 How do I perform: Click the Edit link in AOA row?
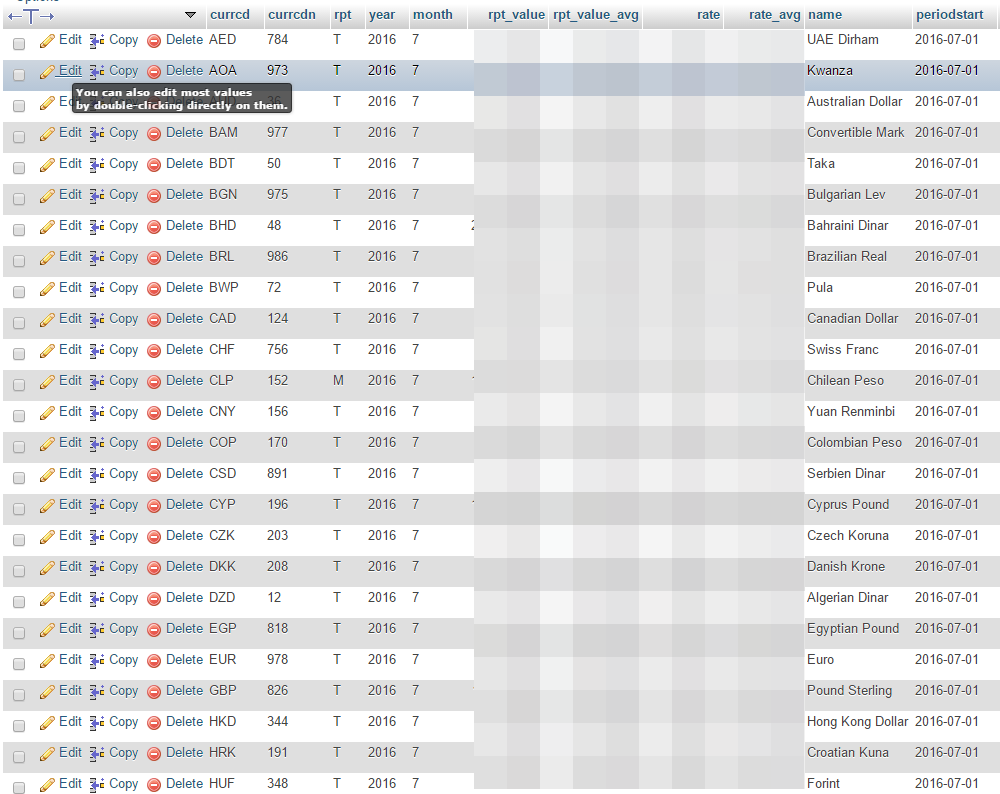point(70,70)
